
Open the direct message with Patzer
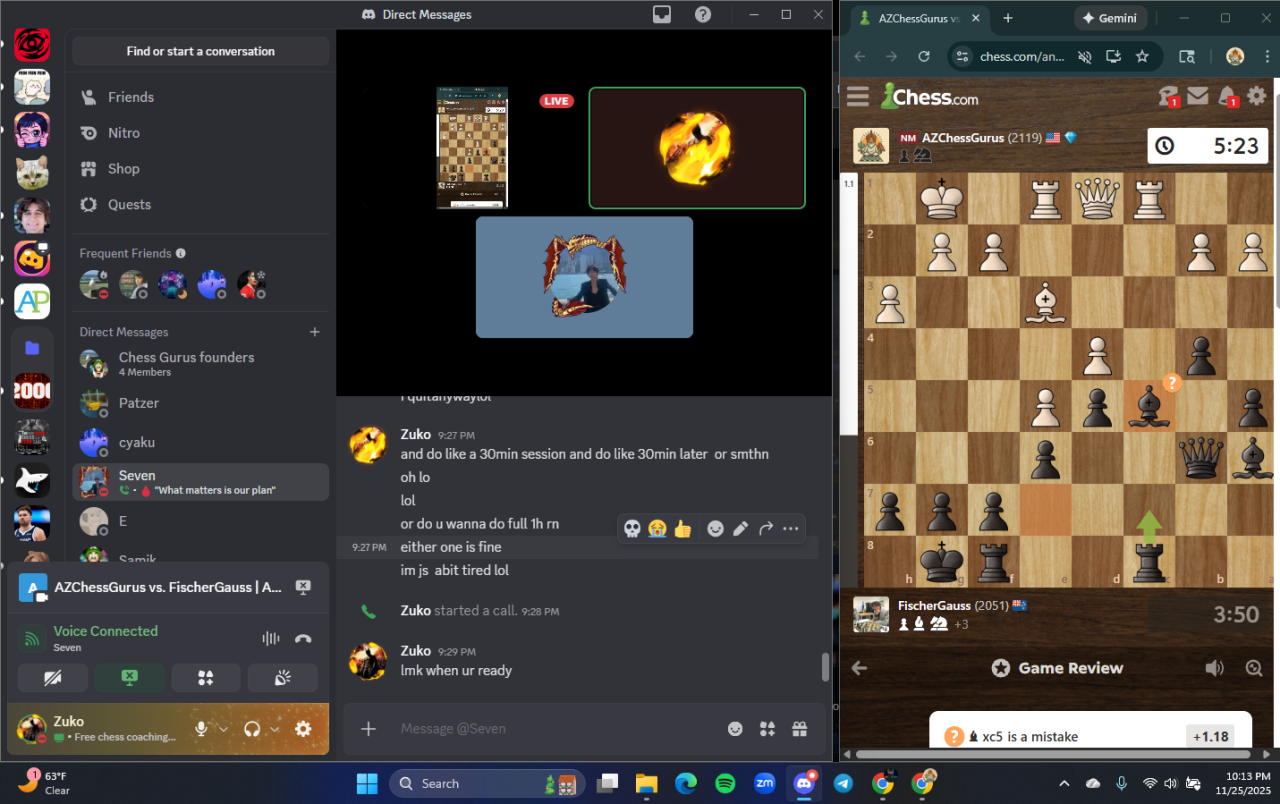coord(200,403)
